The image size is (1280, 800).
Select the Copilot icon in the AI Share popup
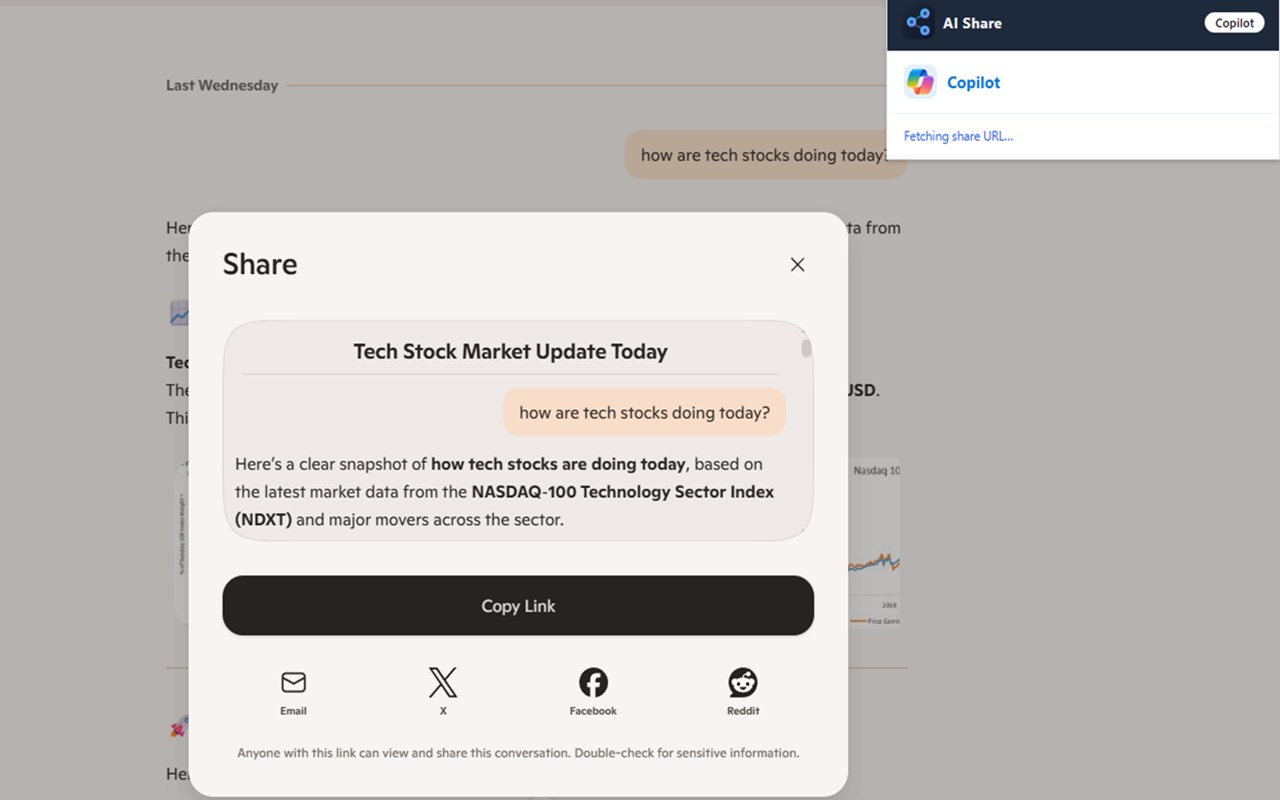[920, 82]
